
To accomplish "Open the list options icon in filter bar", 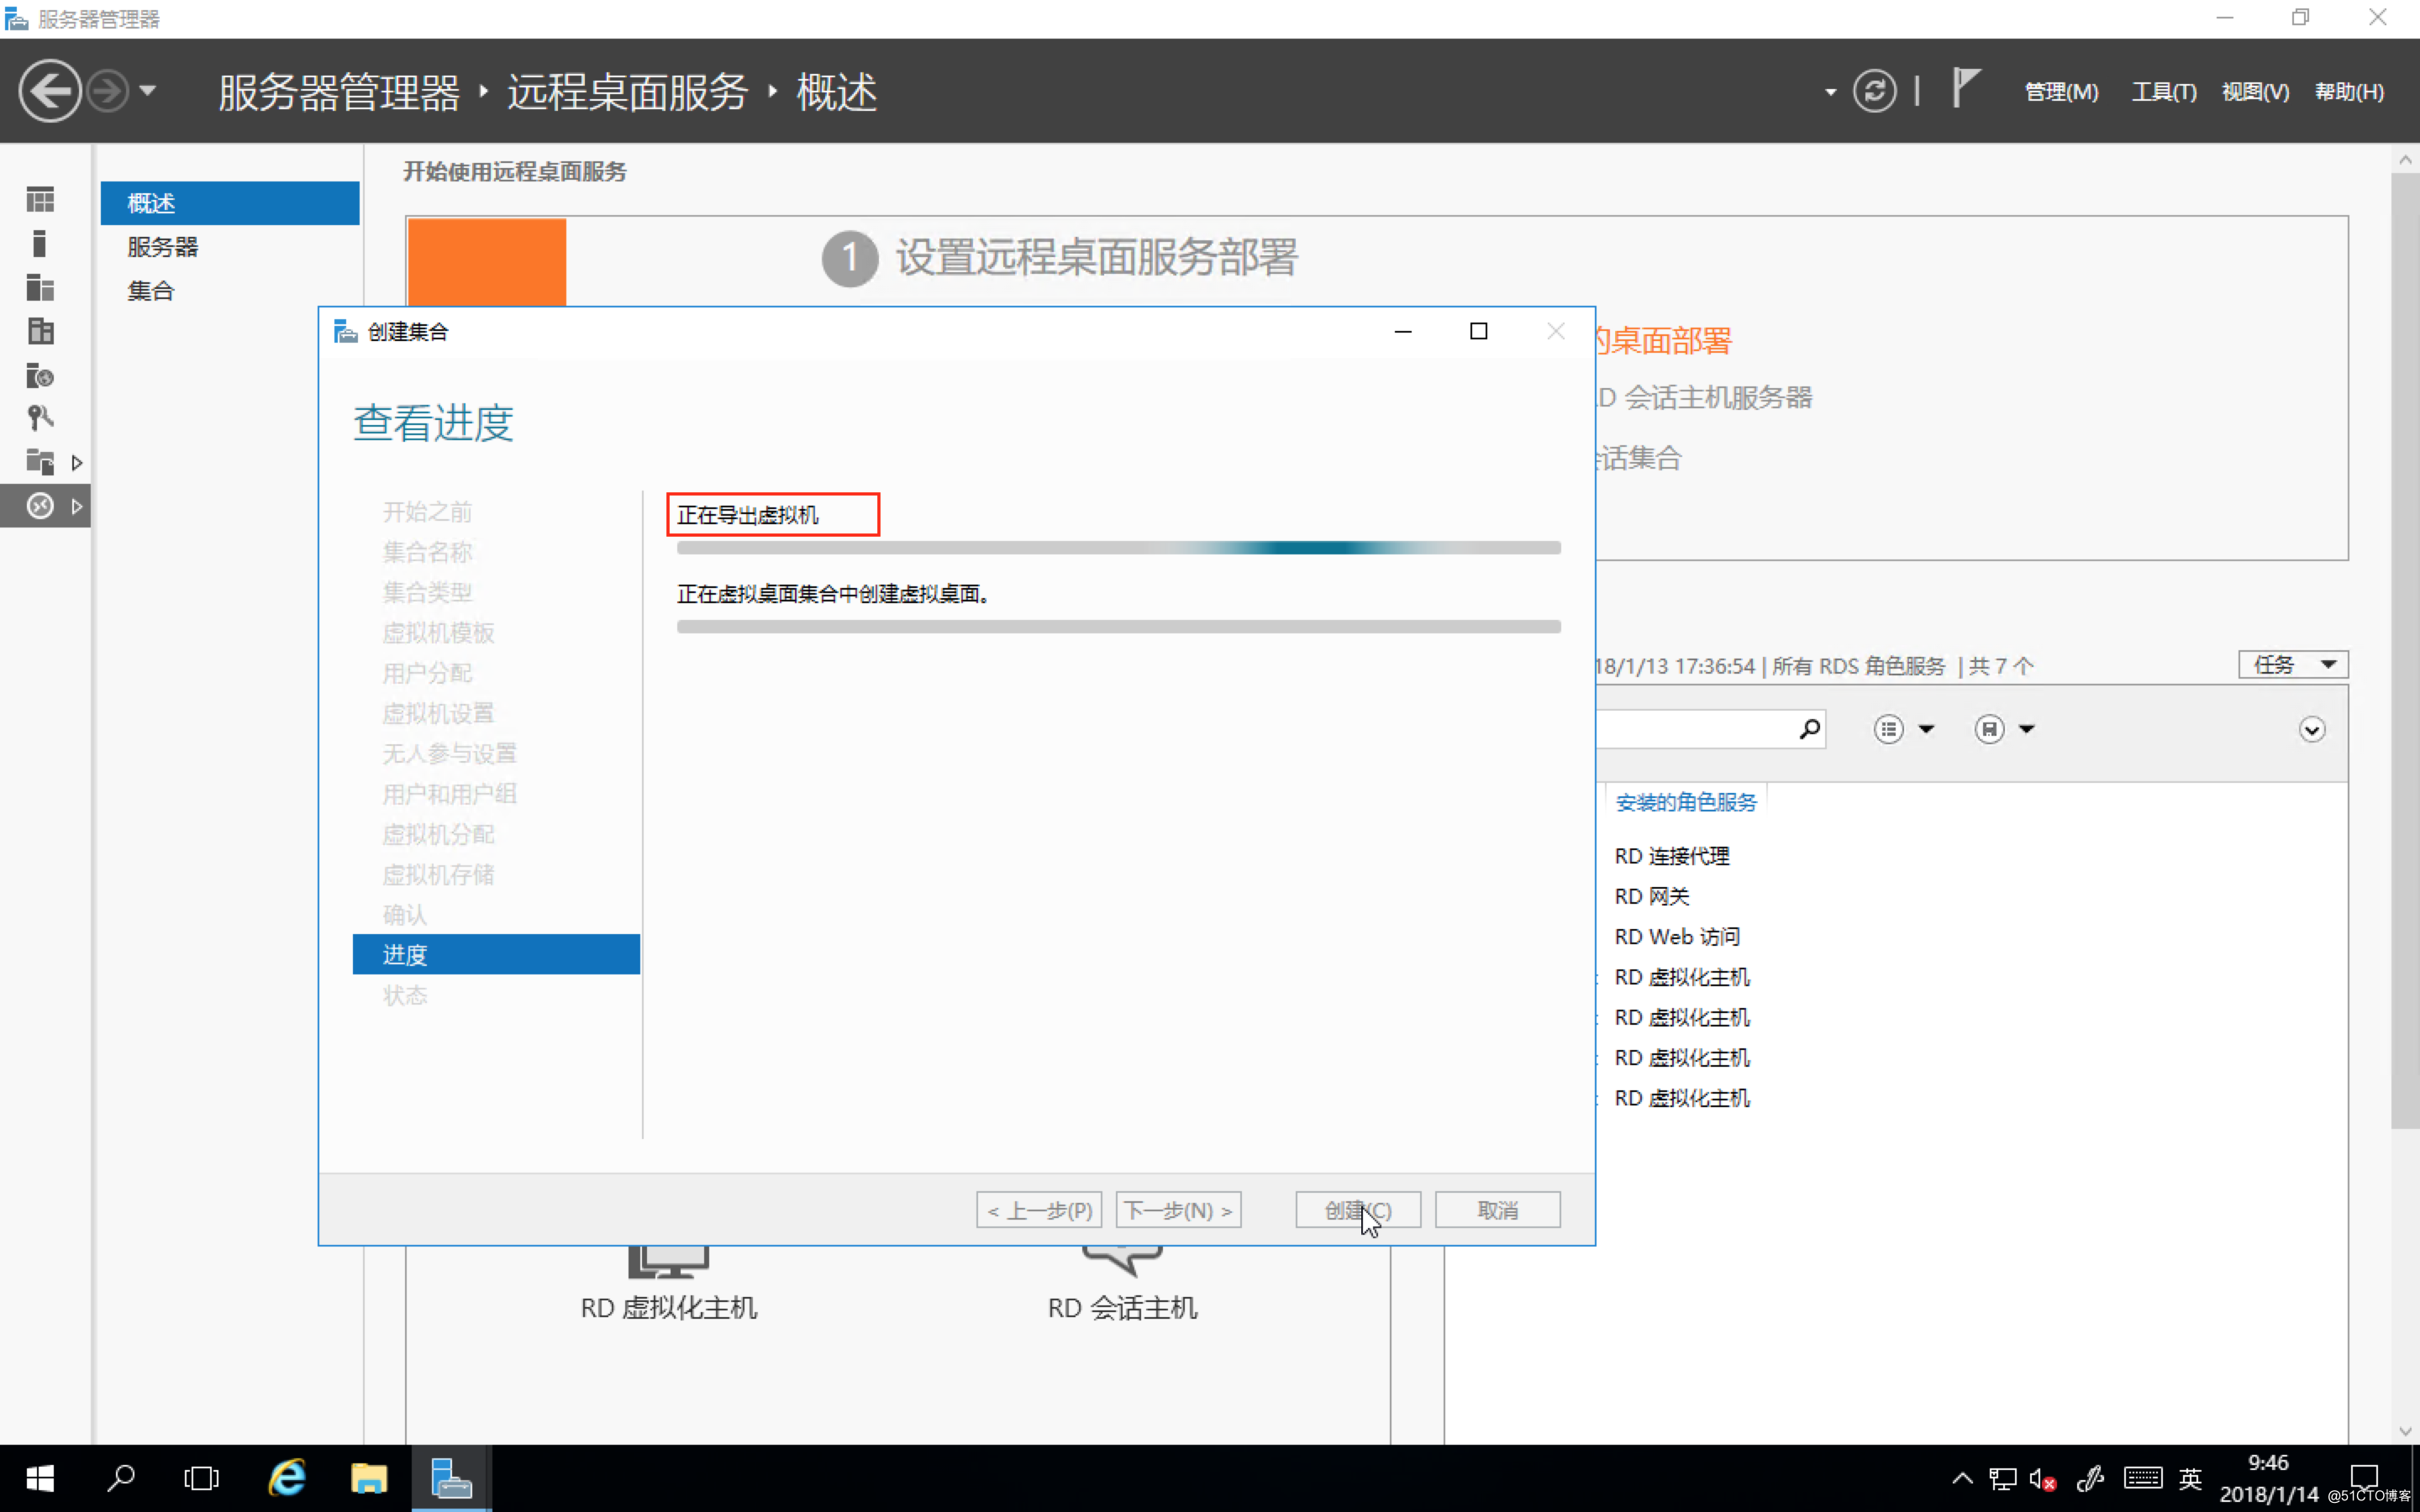I will [x=1888, y=729].
